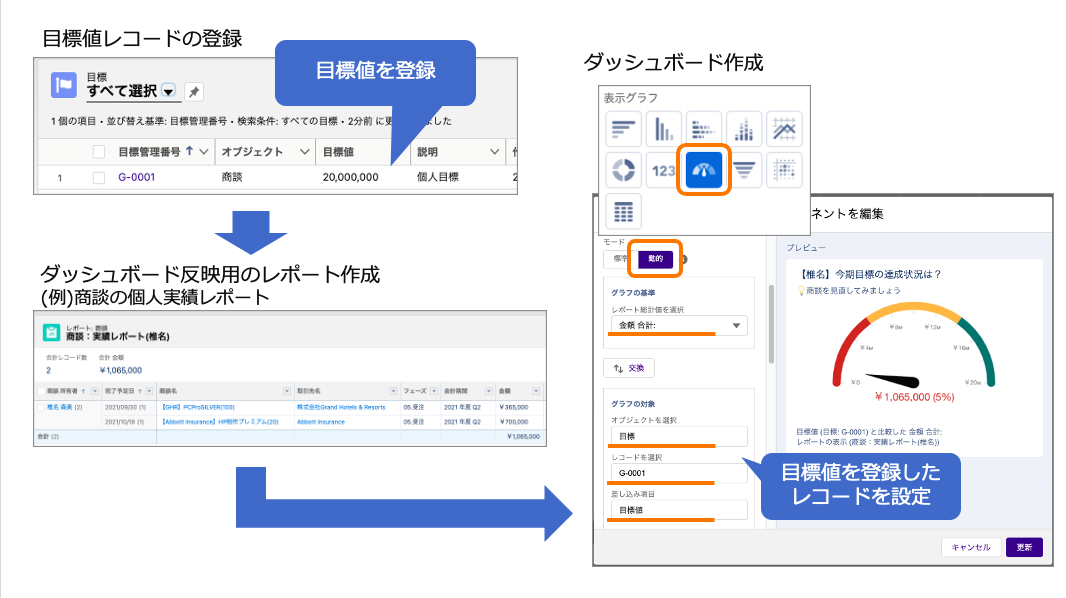Select the donut chart icon

pyautogui.click(x=623, y=170)
